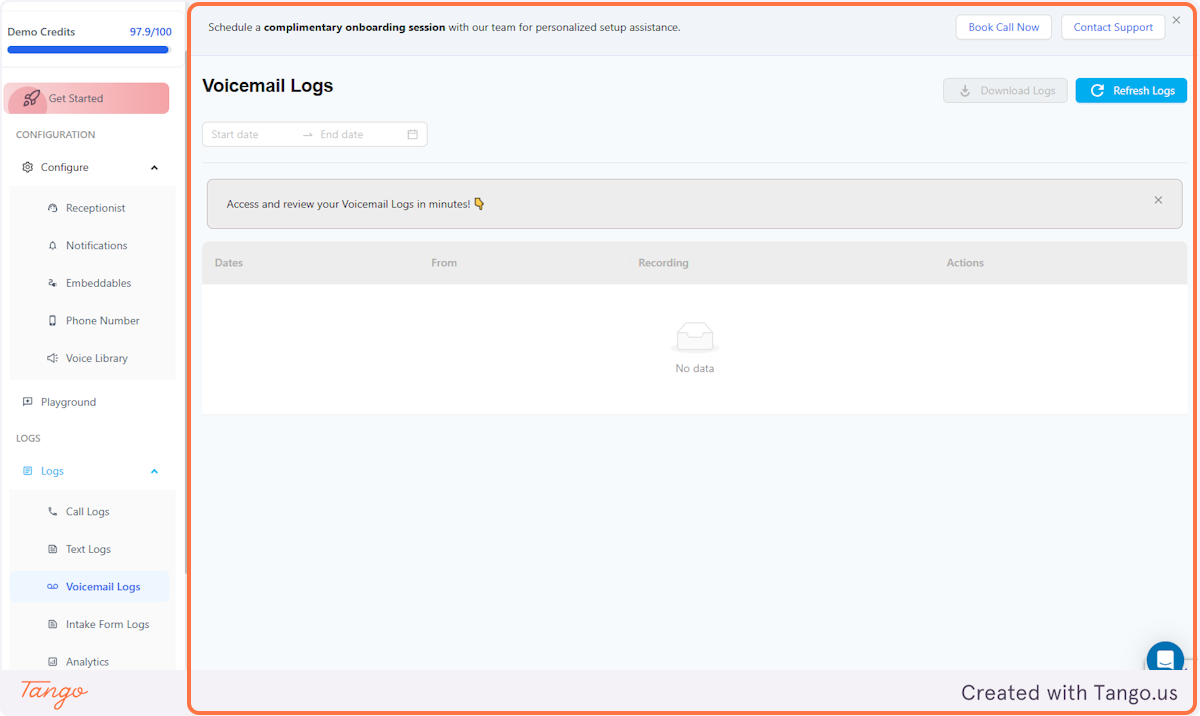The width and height of the screenshot is (1200, 716).
Task: Switch to Text Logs
Action: (x=89, y=549)
